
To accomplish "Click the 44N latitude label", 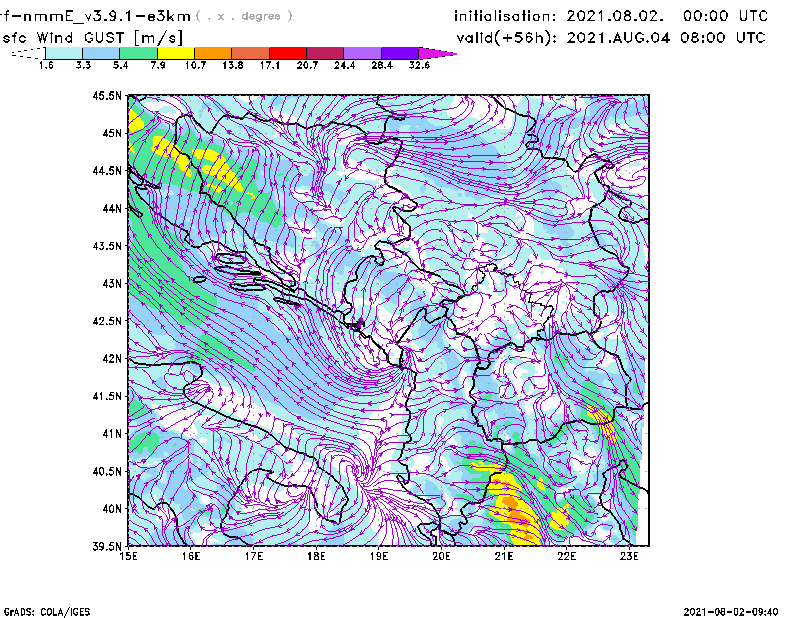I will 112,208.
